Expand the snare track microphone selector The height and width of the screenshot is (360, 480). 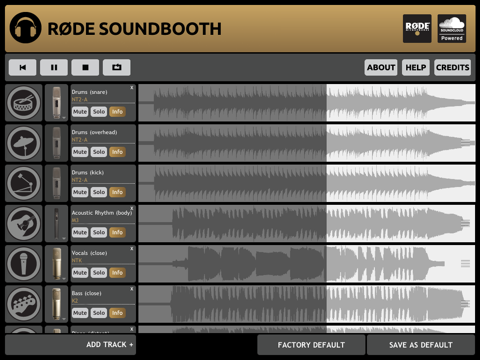click(57, 103)
